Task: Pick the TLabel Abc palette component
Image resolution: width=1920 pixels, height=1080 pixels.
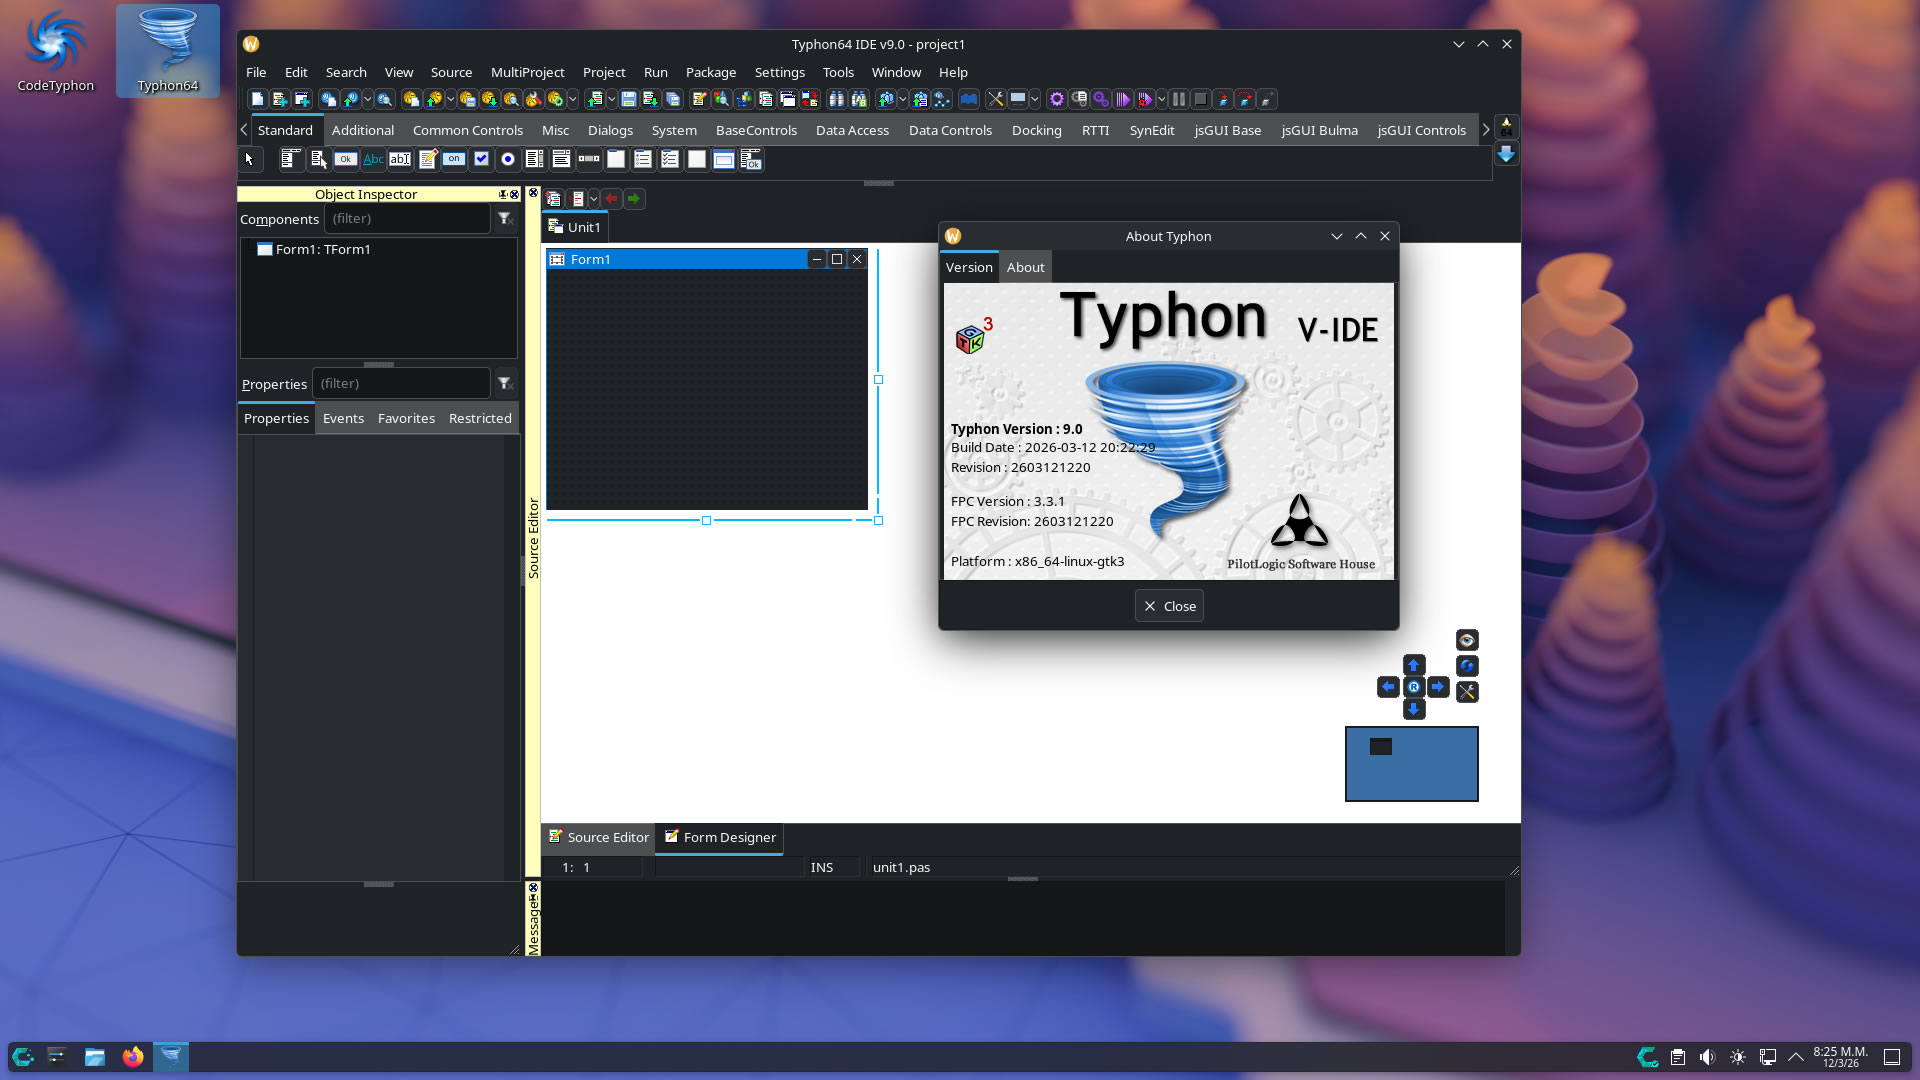Action: [372, 159]
